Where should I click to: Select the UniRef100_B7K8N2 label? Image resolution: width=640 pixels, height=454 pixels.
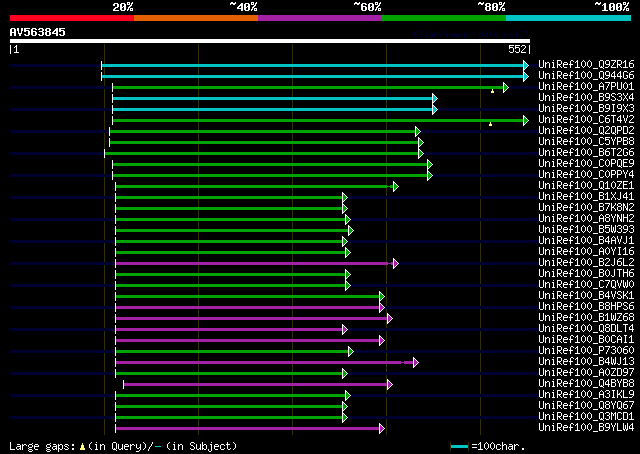586,208
